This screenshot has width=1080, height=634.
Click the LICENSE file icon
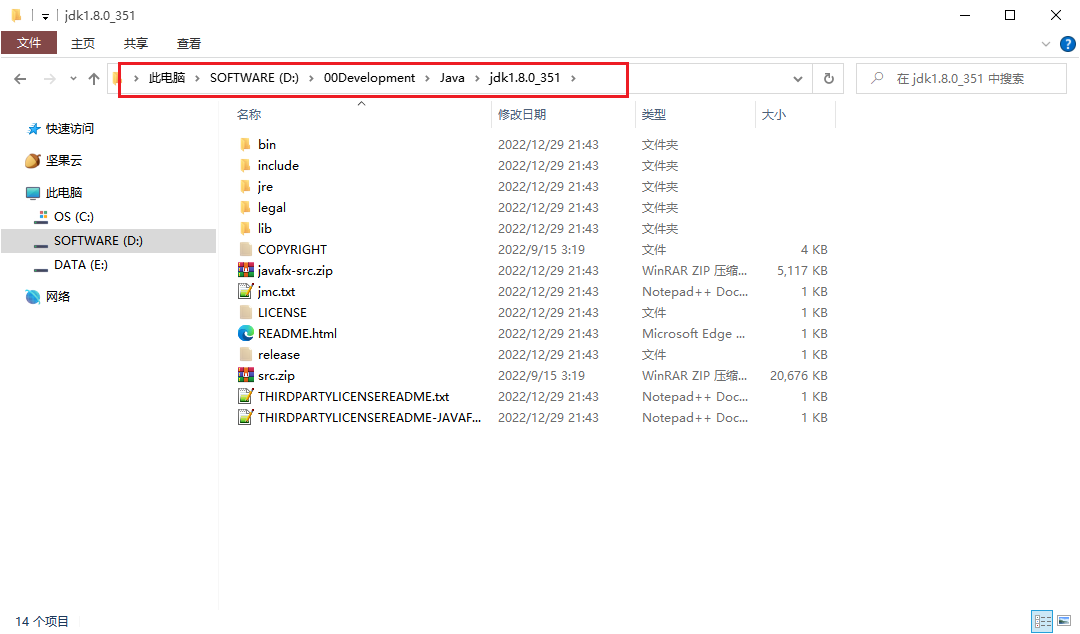[245, 312]
